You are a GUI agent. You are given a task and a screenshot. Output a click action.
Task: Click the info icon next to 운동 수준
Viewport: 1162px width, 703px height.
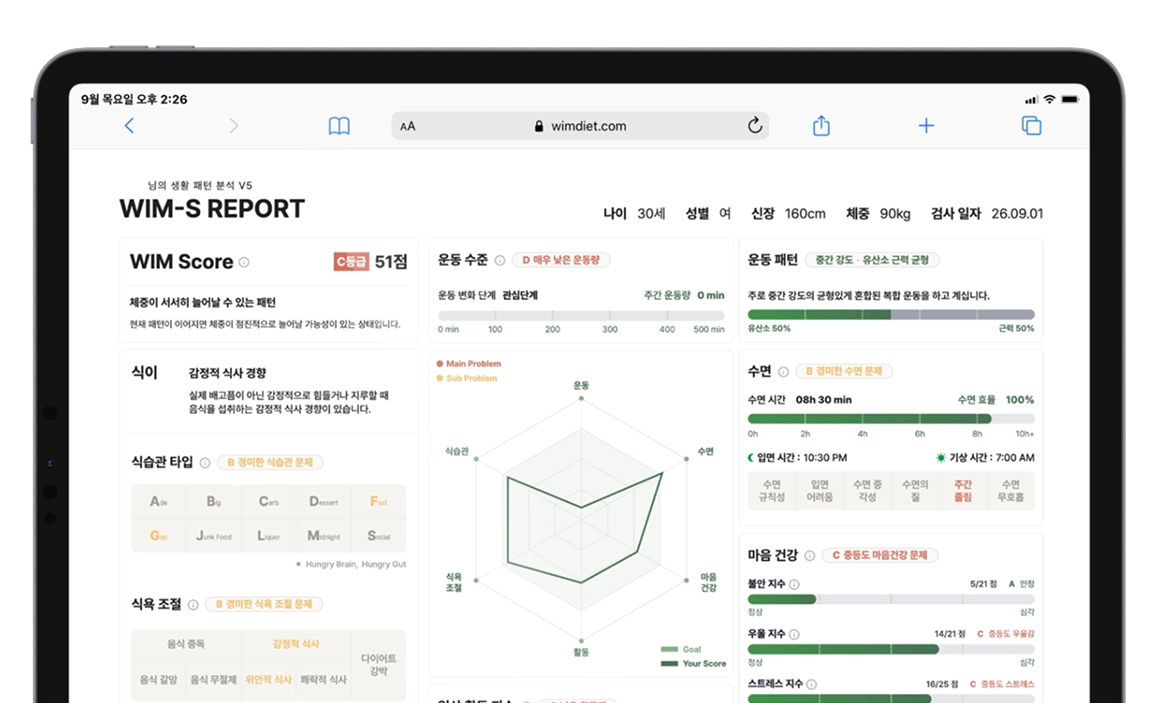[499, 260]
